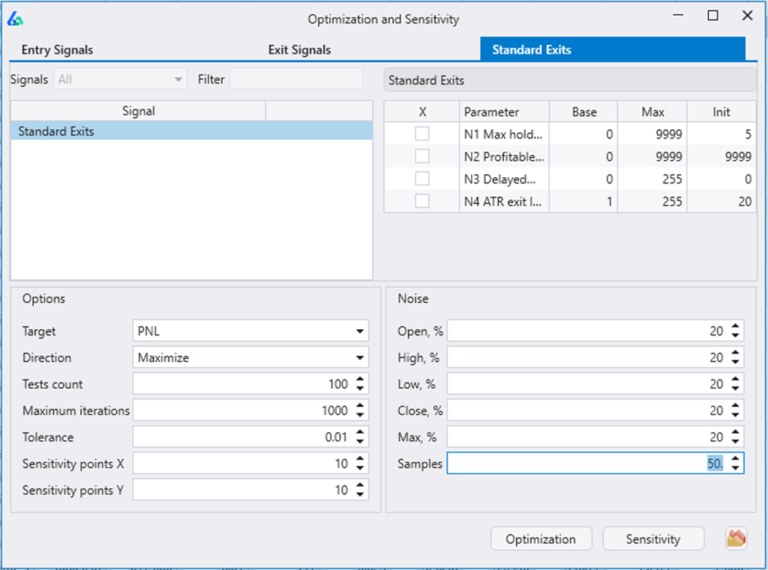The image size is (768, 570).
Task: Expand the Direction dropdown set to Maximize
Action: (x=250, y=357)
